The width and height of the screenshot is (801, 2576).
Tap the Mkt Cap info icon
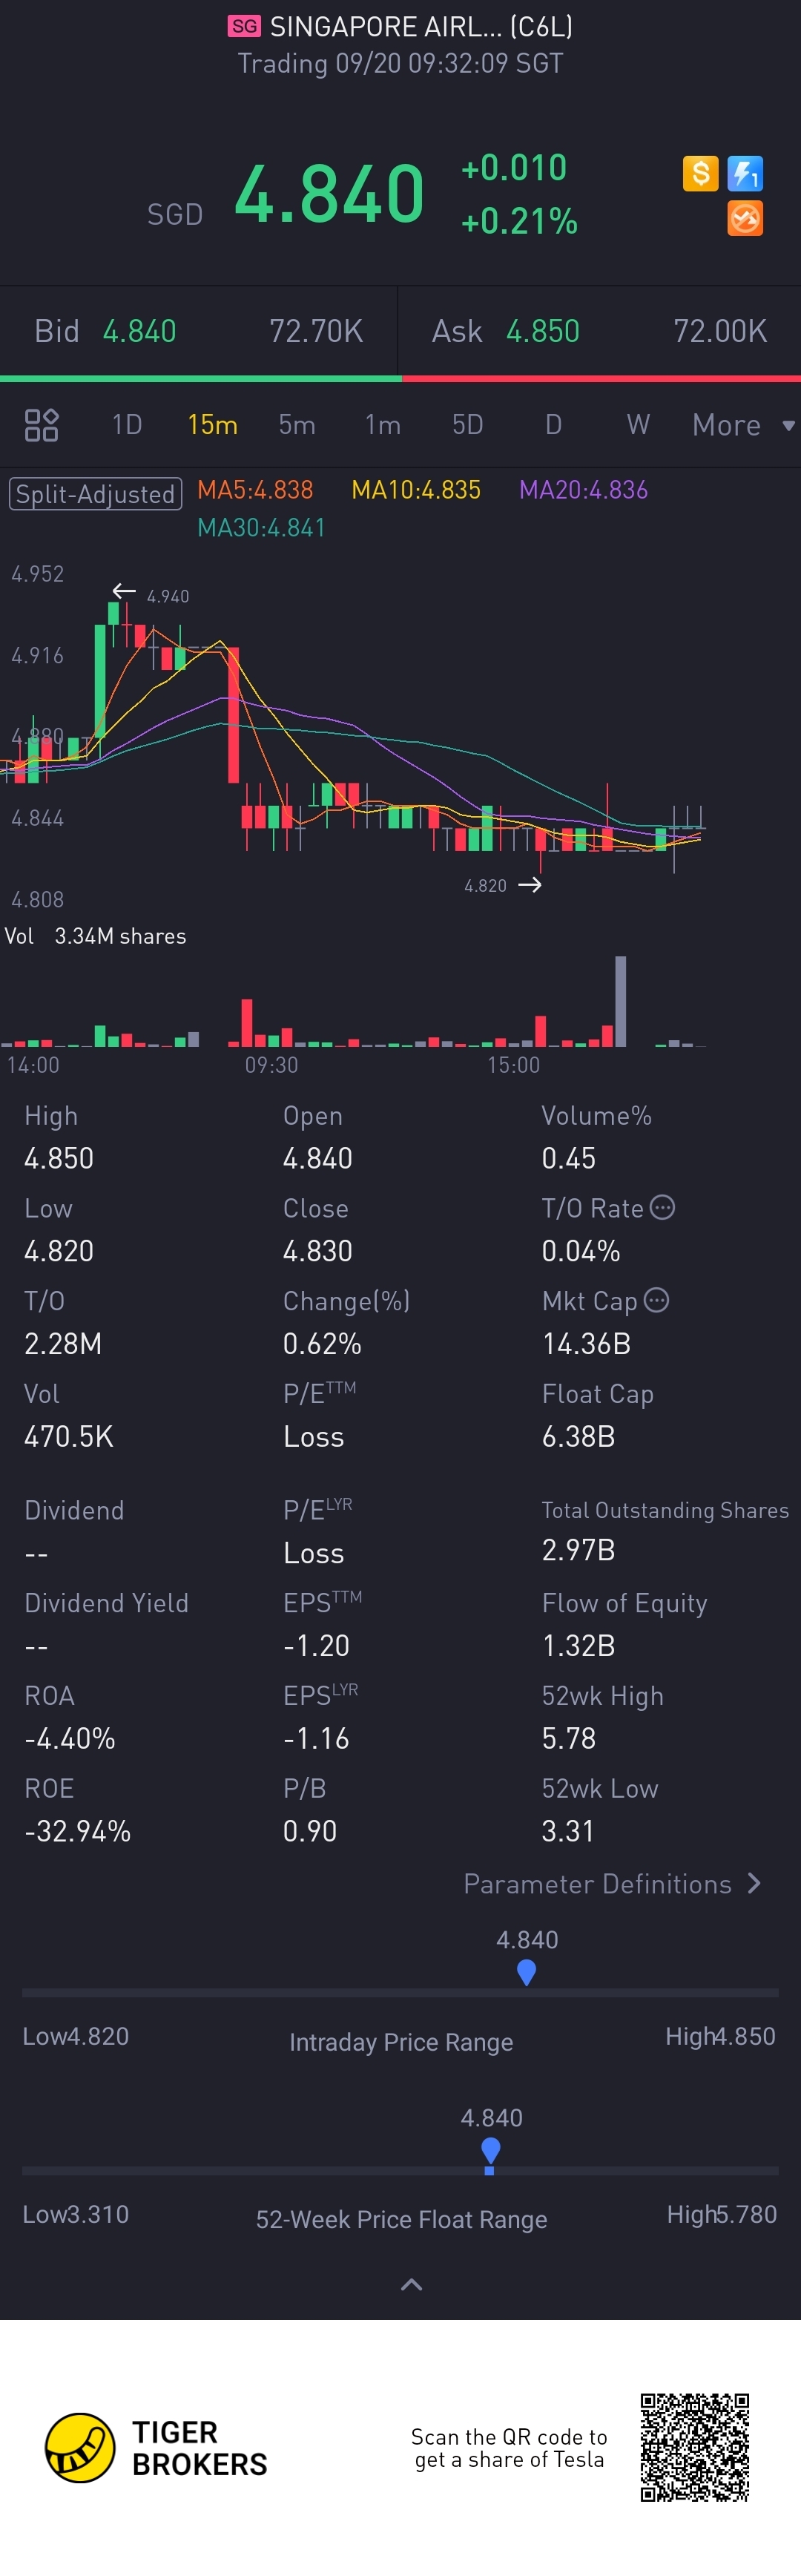pos(656,1300)
